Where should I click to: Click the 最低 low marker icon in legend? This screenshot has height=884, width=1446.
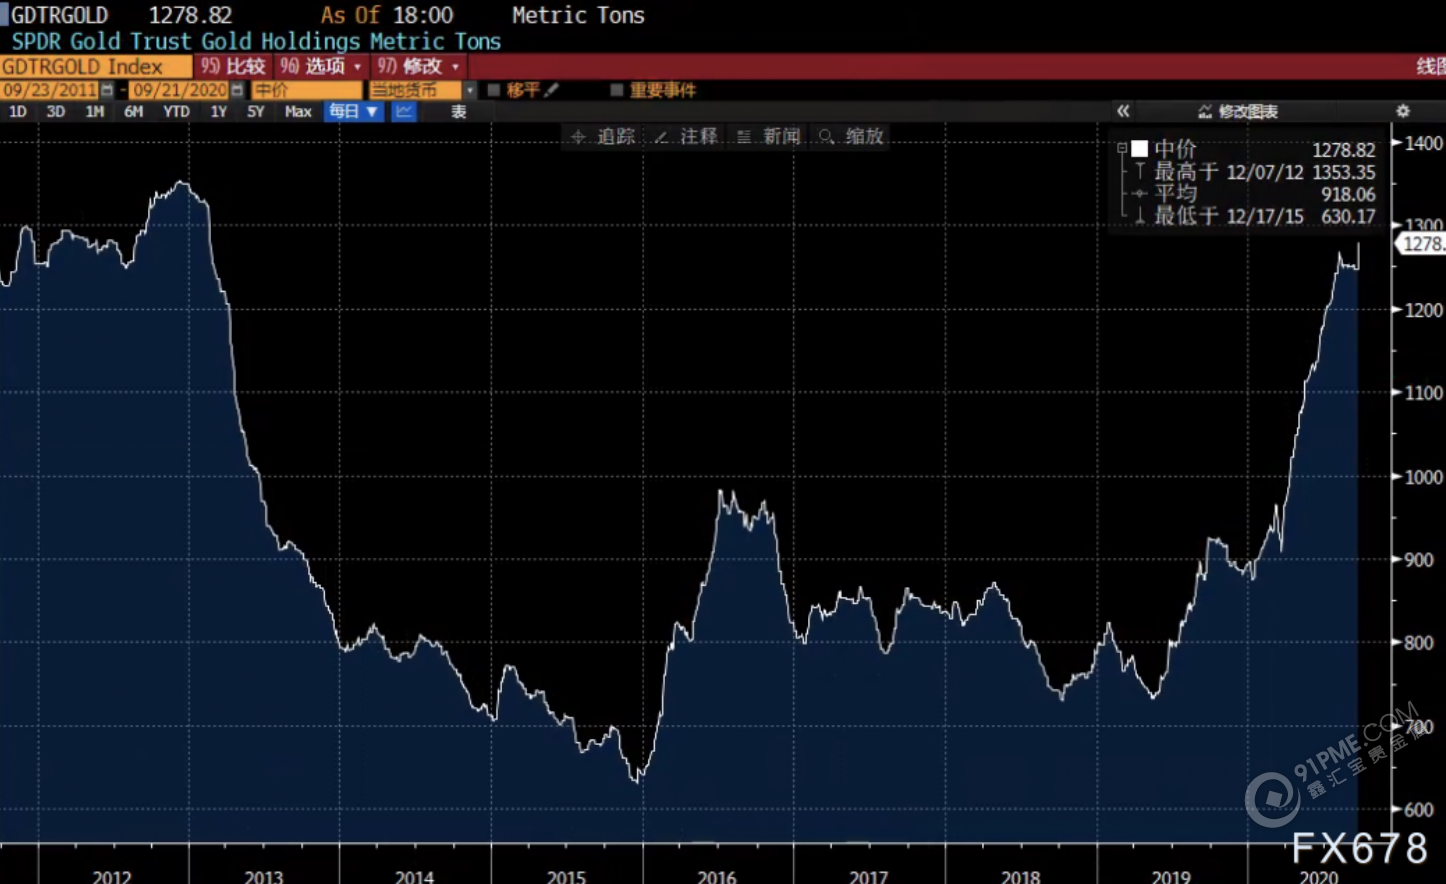tap(1139, 216)
